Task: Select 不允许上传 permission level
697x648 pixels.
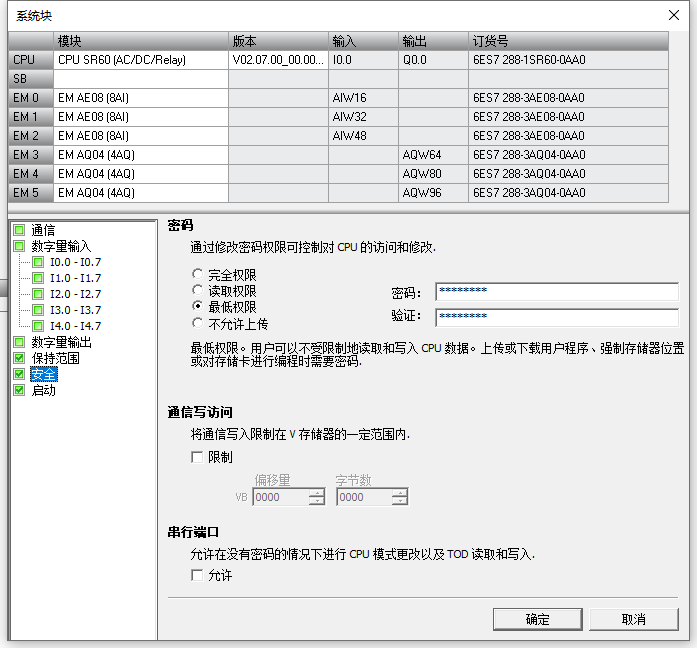Action: (x=197, y=323)
